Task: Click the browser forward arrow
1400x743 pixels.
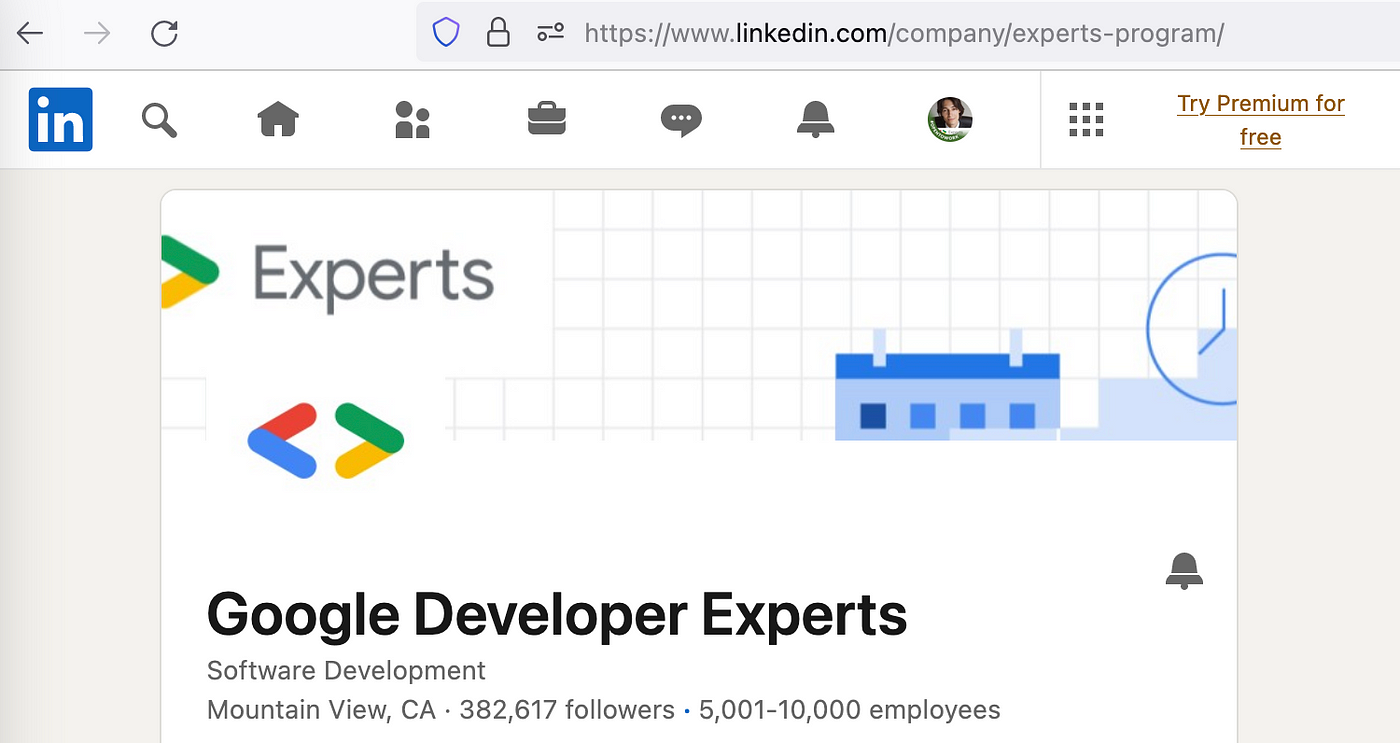Action: tap(97, 33)
